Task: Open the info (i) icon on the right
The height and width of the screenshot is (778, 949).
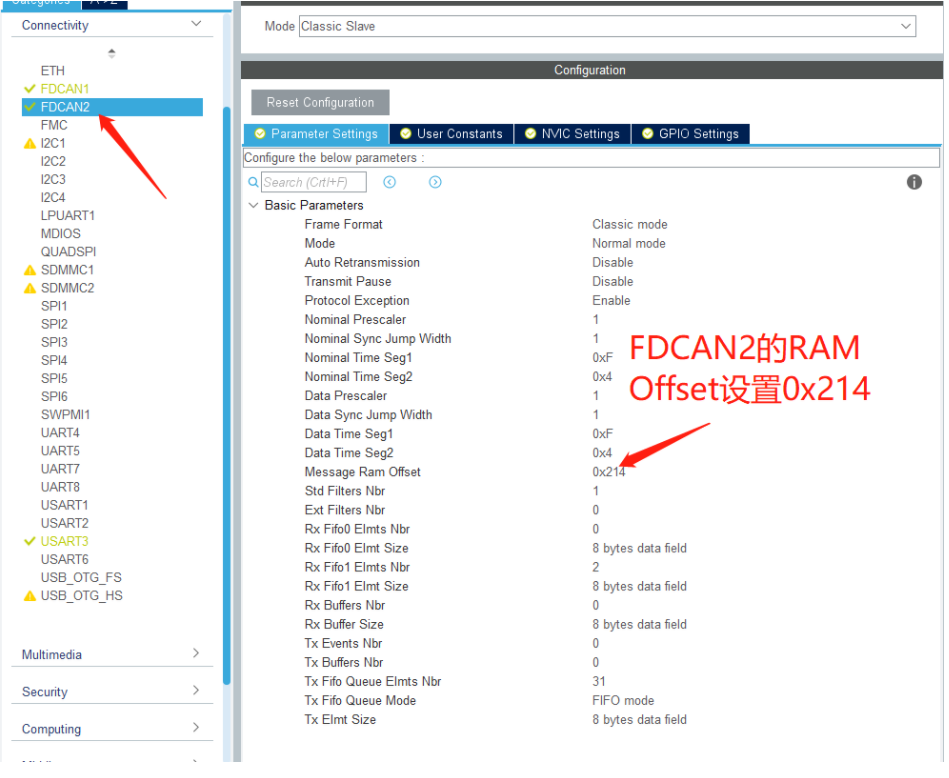Action: tap(913, 181)
